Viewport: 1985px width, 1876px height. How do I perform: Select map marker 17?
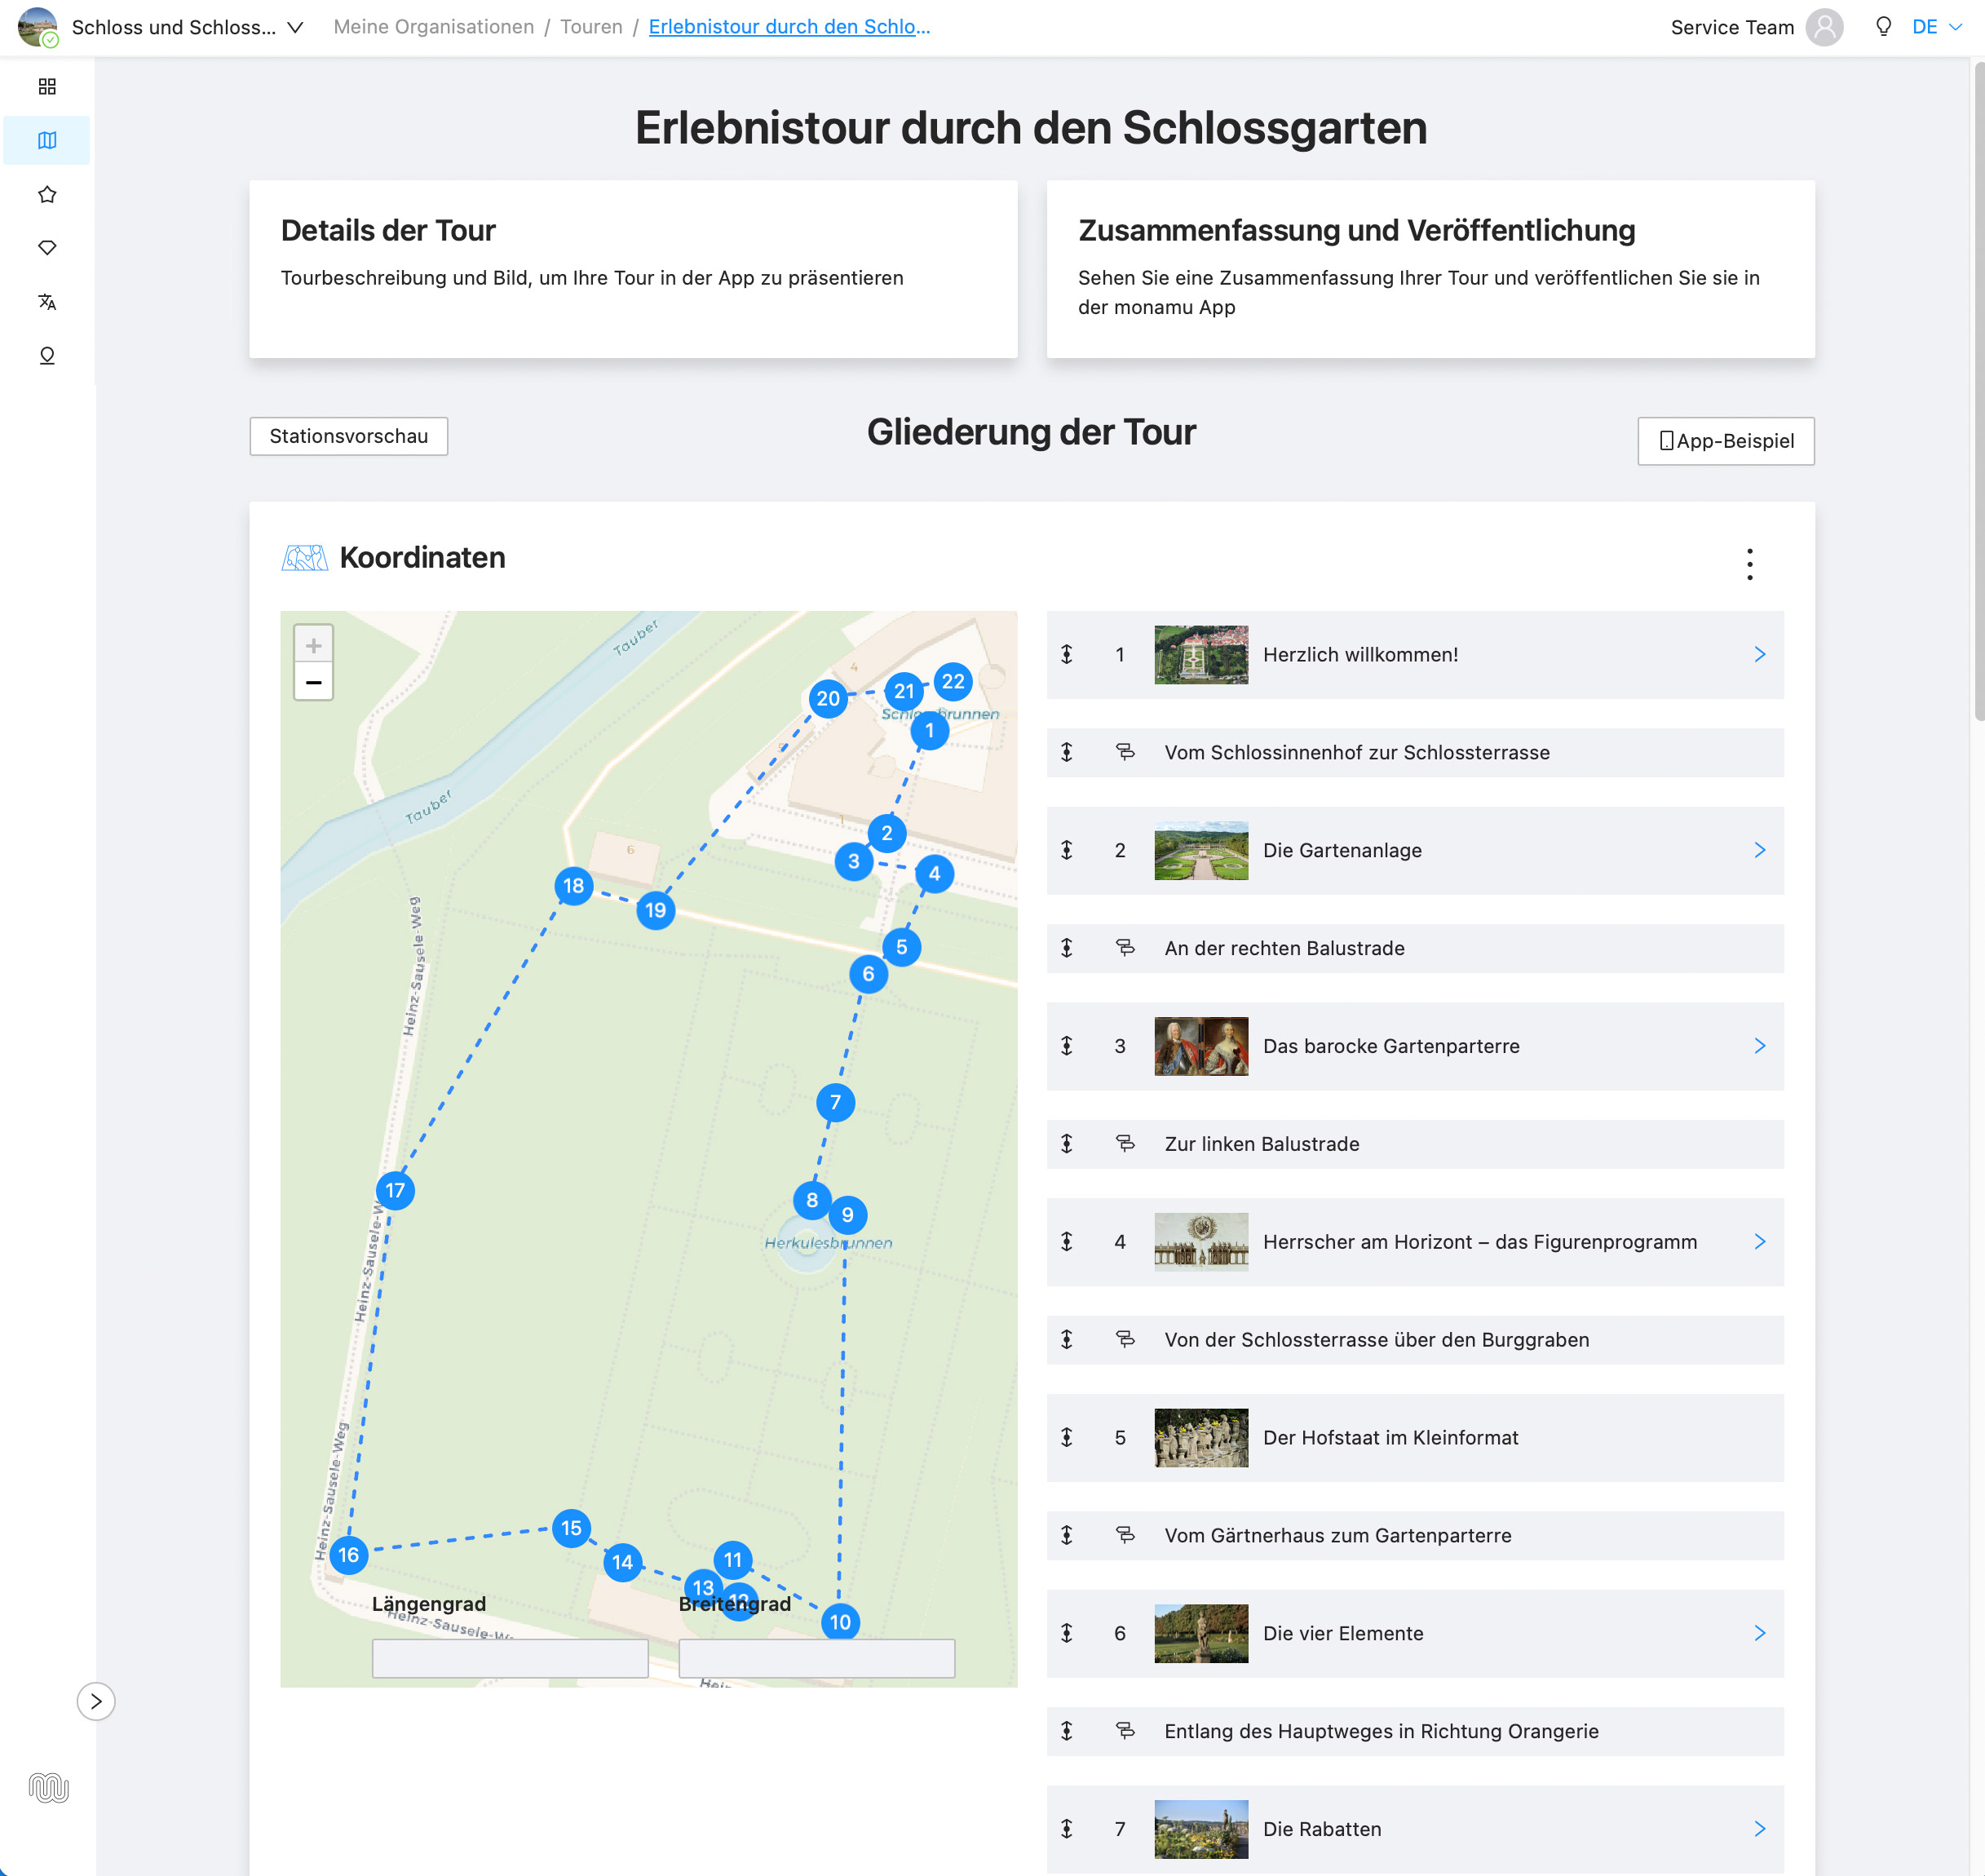[x=395, y=1190]
